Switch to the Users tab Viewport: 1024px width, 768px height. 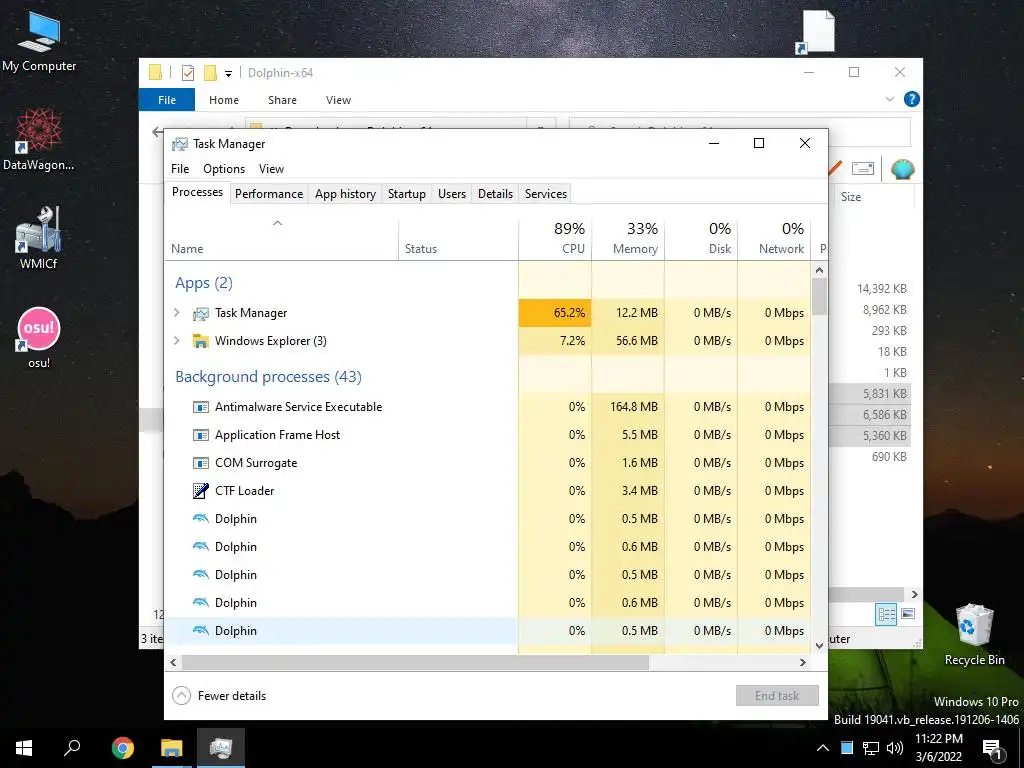pyautogui.click(x=452, y=194)
